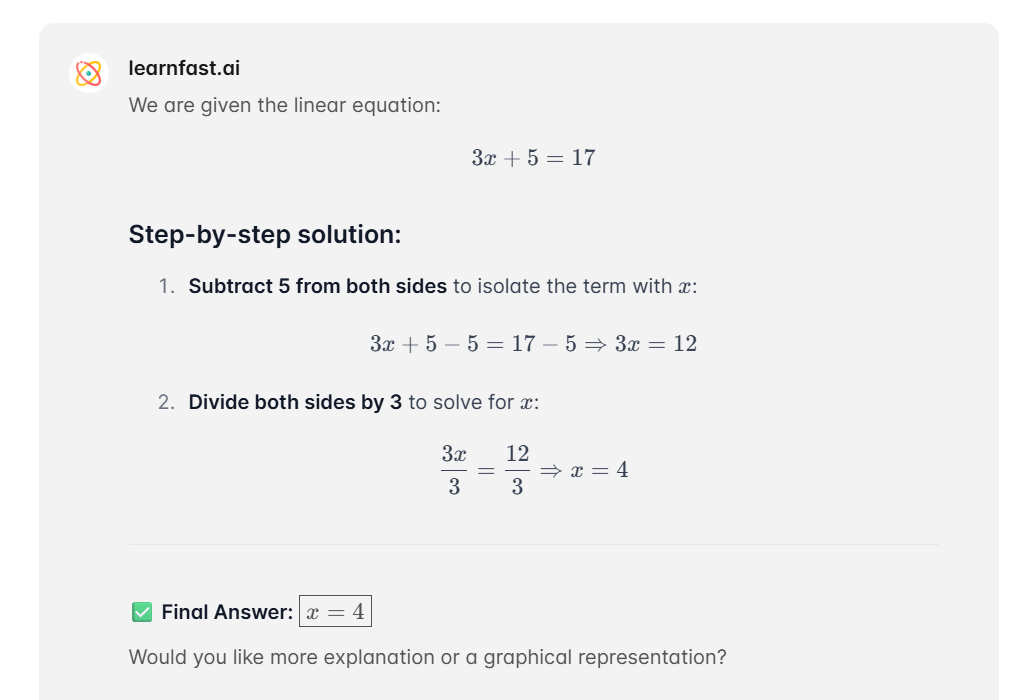1029x700 pixels.
Task: Click the bold 'Final Answer:' label
Action: (x=227, y=612)
